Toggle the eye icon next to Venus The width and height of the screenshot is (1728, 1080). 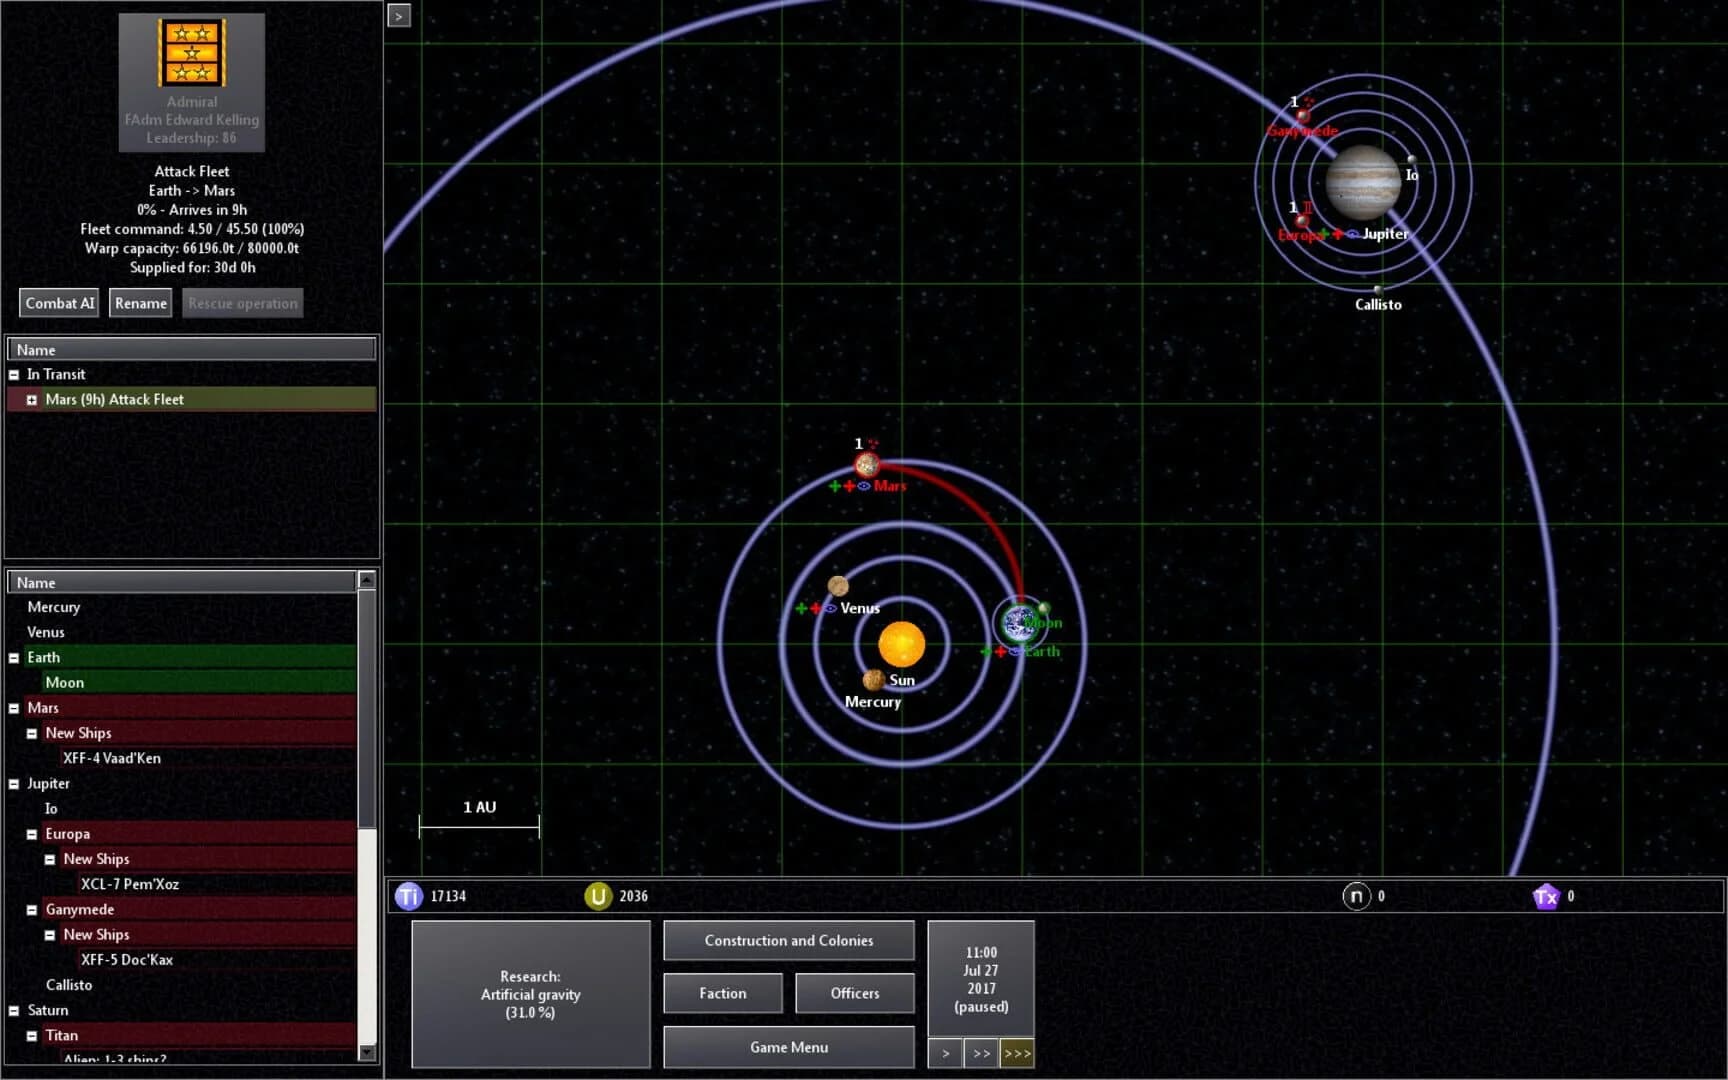pos(830,608)
